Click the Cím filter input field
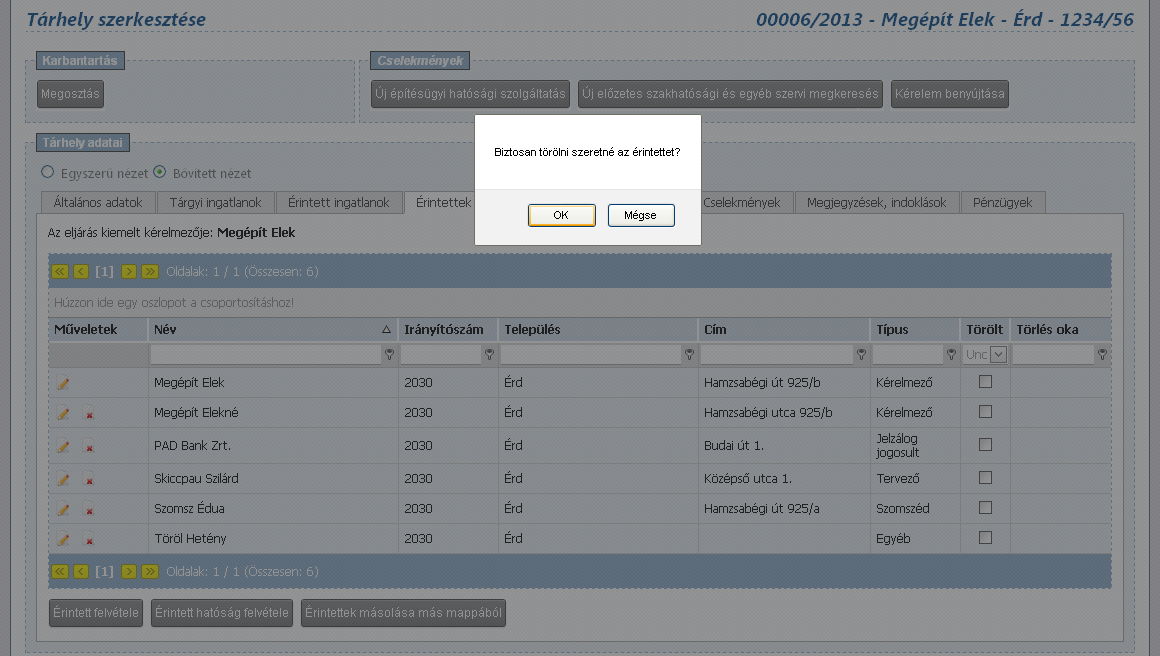Viewport: 1160px width, 656px height. pyautogui.click(x=777, y=355)
